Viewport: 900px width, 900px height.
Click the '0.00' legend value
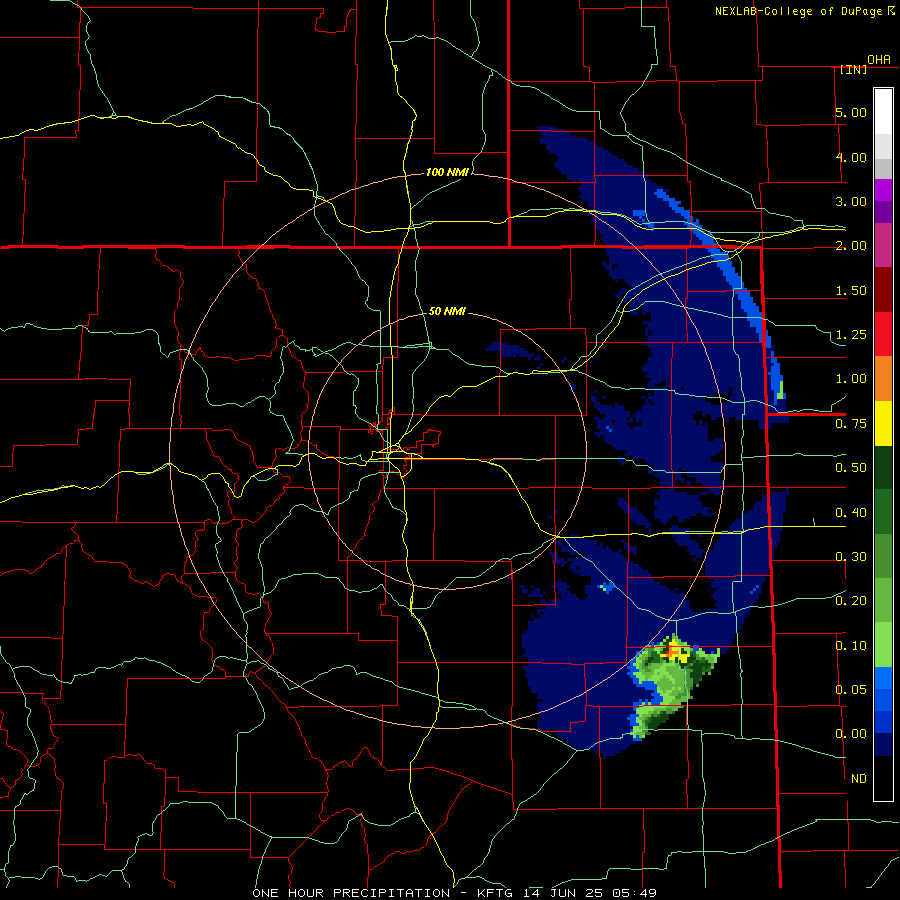click(851, 734)
